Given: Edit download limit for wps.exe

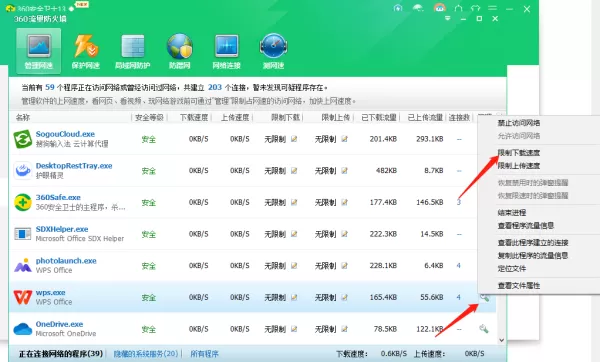Looking at the screenshot, I should point(294,297).
